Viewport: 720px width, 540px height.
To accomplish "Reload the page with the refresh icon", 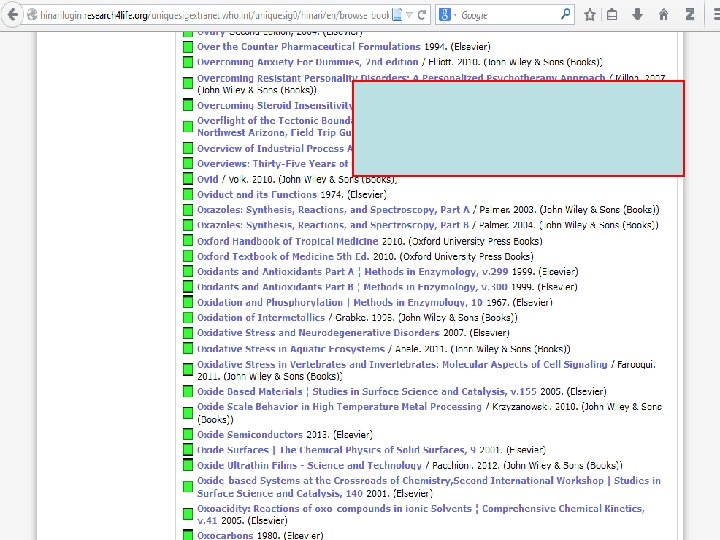I will coord(422,15).
